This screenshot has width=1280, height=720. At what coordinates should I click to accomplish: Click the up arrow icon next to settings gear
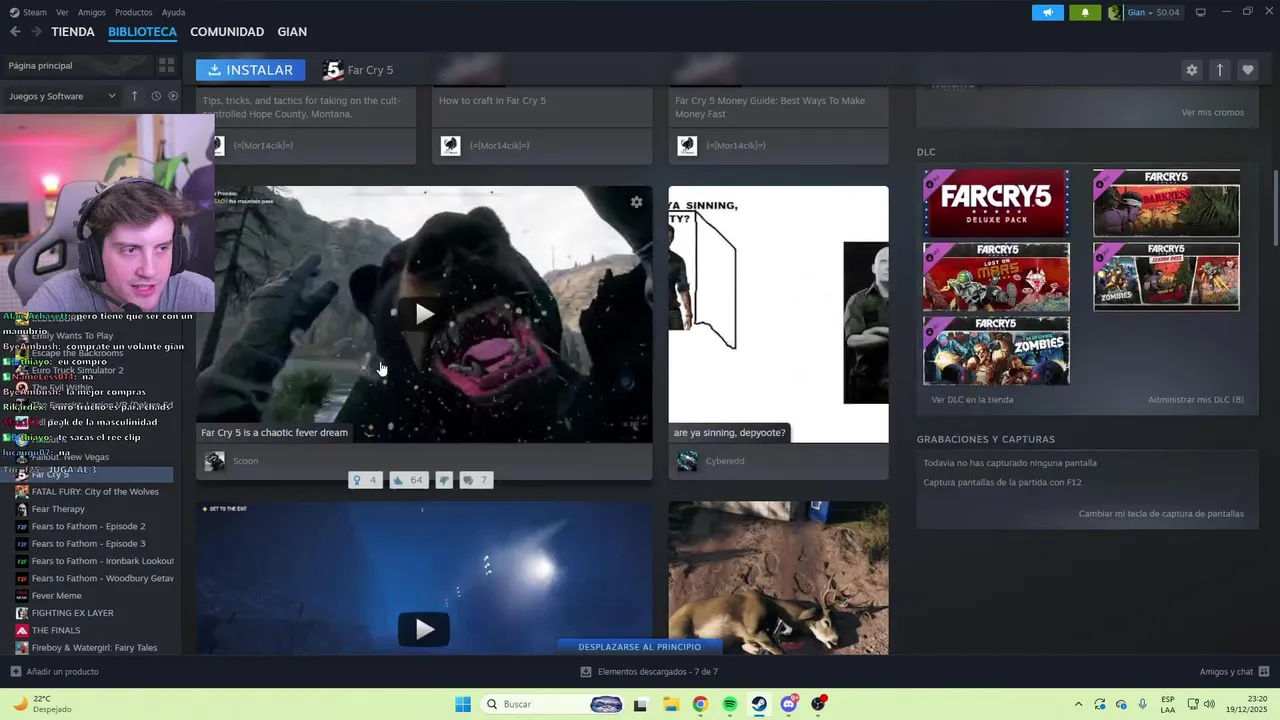click(1219, 70)
